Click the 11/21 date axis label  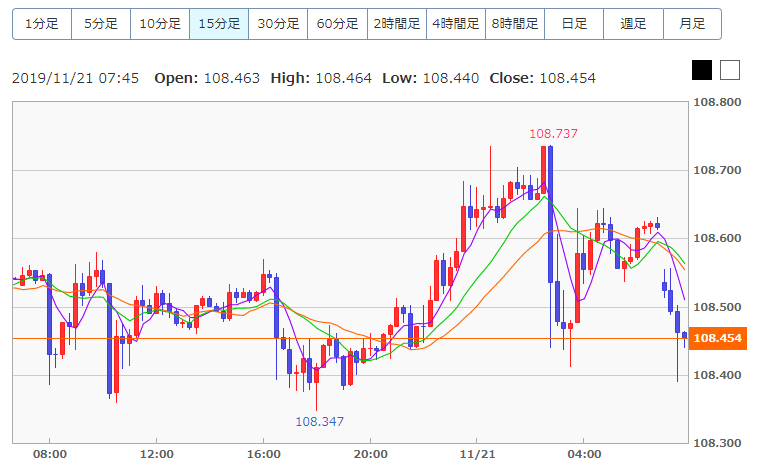[x=478, y=454]
